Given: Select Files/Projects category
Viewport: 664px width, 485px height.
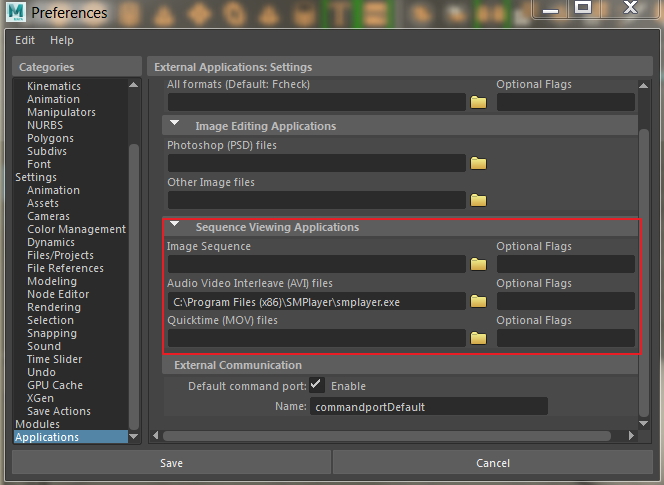Looking at the screenshot, I should [x=61, y=255].
